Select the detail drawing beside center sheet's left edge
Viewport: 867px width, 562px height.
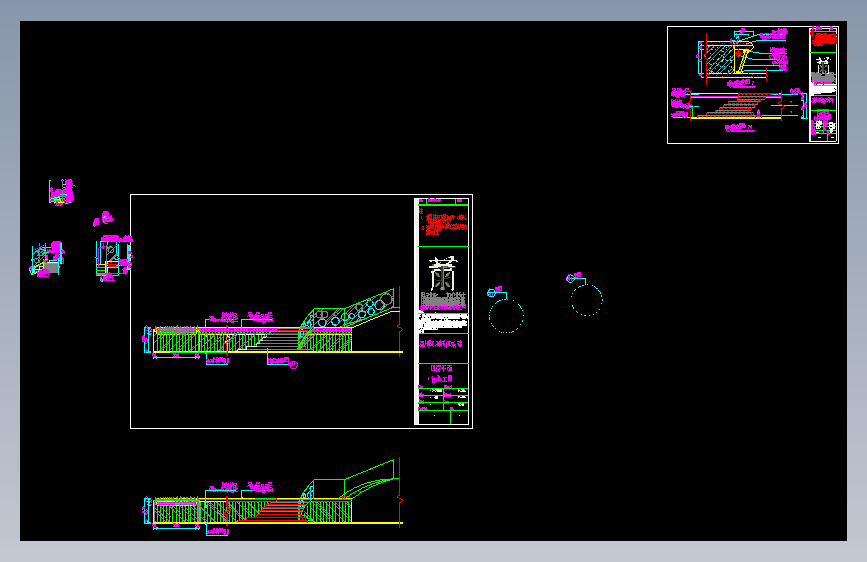pos(113,258)
